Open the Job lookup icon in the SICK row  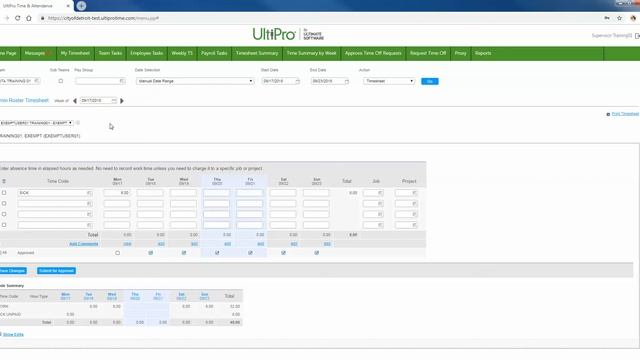380,193
